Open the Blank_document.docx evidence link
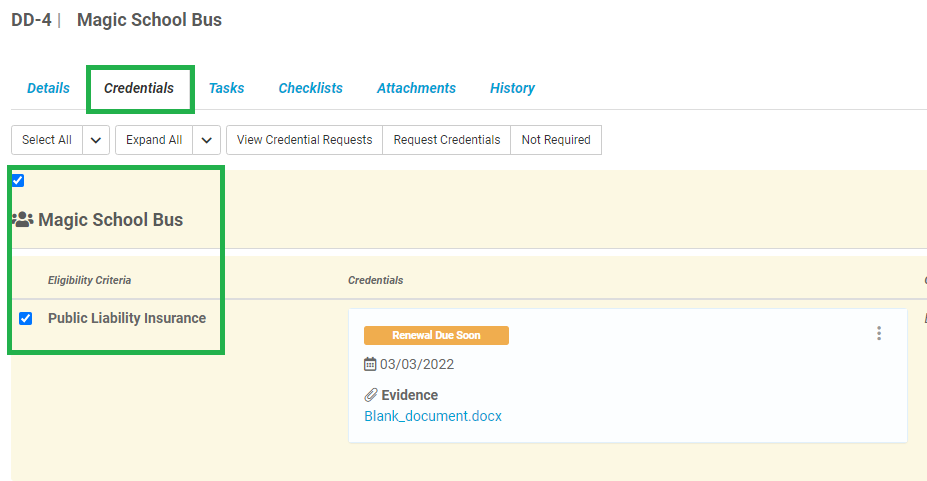The height and width of the screenshot is (481, 927). point(433,416)
